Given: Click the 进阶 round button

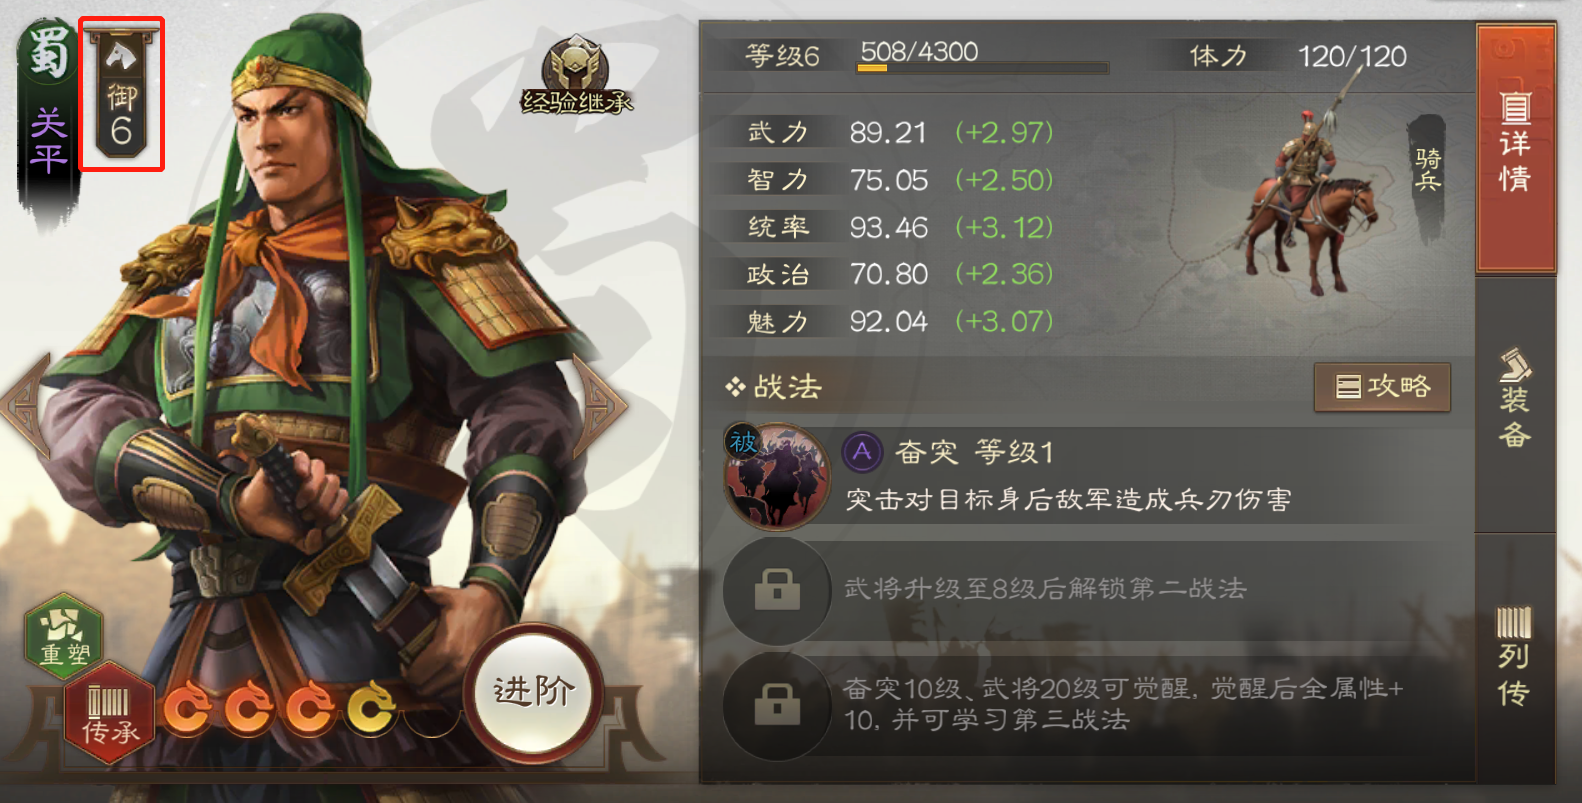Looking at the screenshot, I should (534, 692).
